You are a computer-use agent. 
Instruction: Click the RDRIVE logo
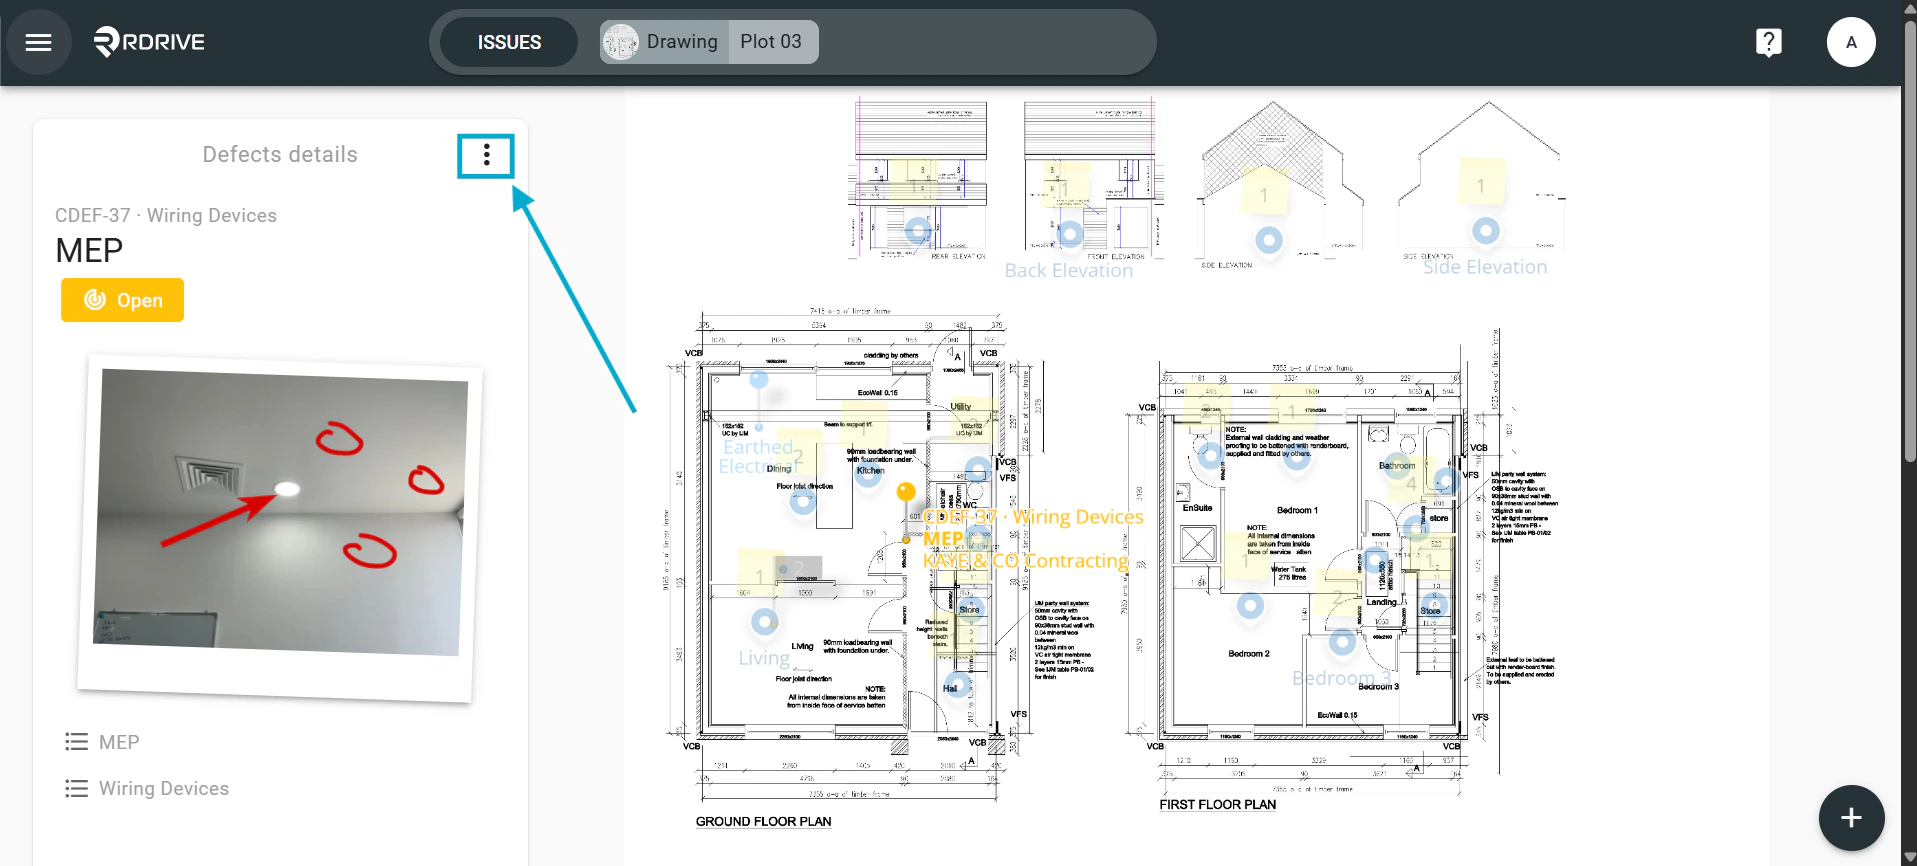[x=149, y=42]
